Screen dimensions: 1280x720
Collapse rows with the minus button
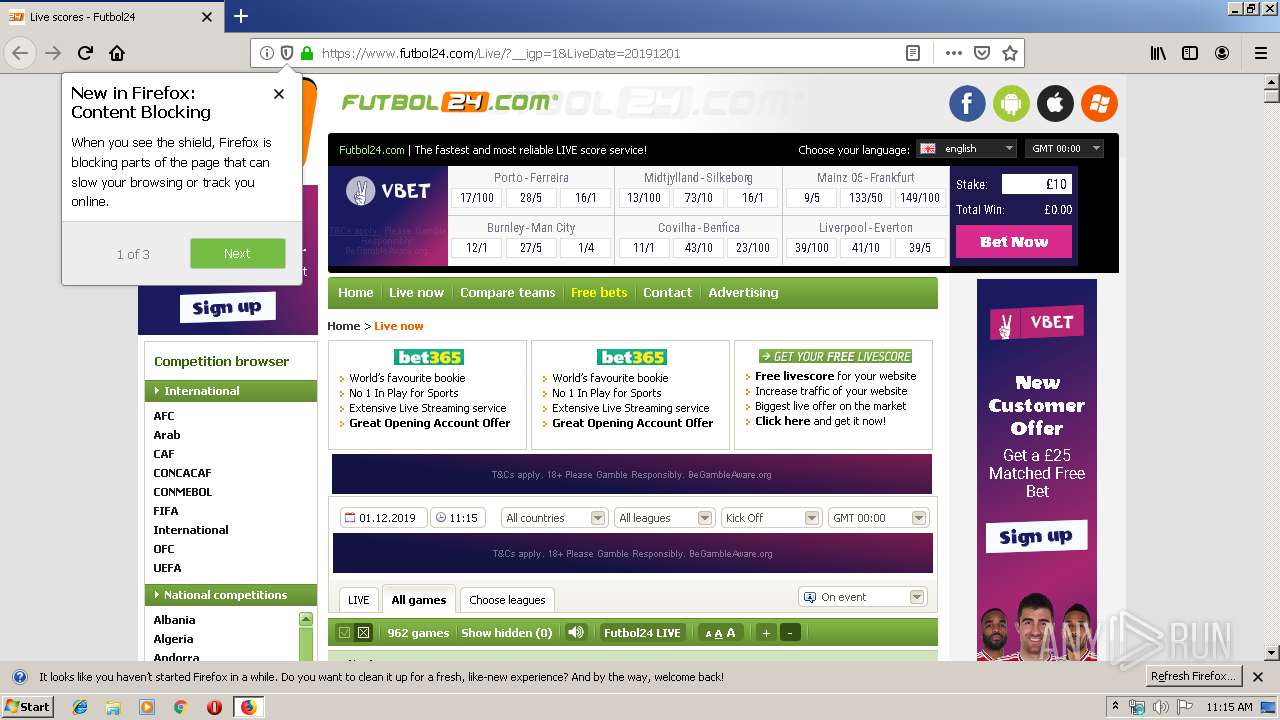[790, 632]
